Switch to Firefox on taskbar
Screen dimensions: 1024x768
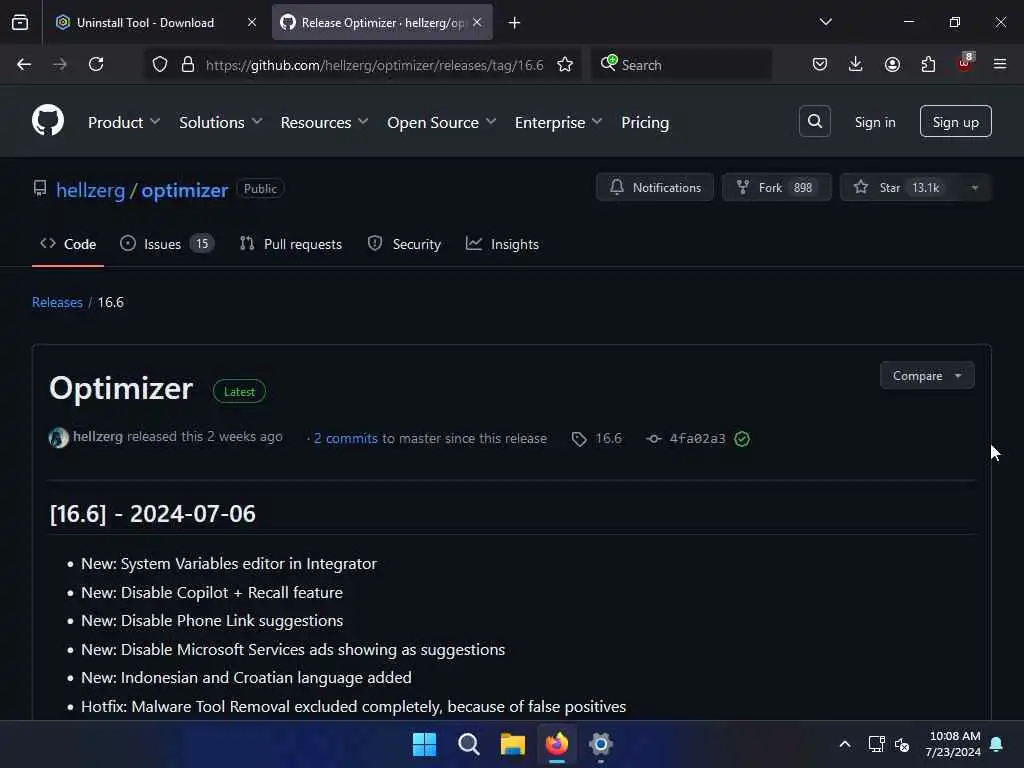click(x=557, y=744)
